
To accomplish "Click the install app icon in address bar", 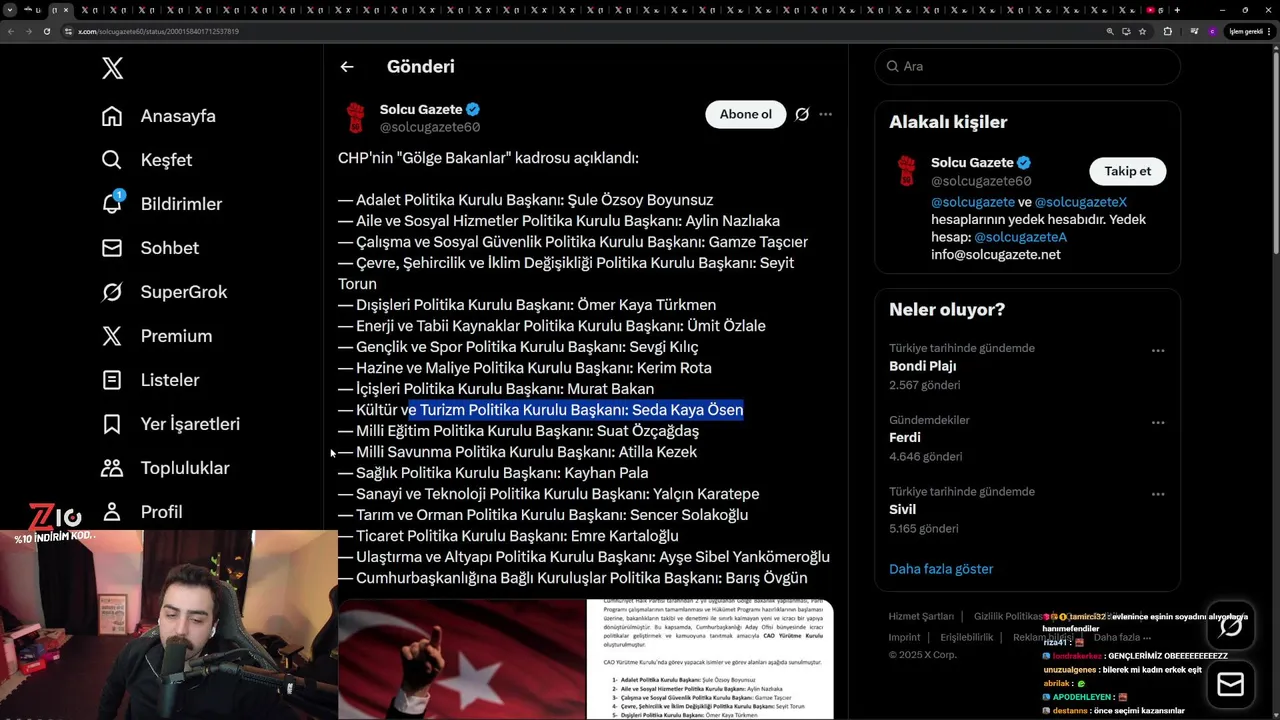I will click(x=1126, y=31).
